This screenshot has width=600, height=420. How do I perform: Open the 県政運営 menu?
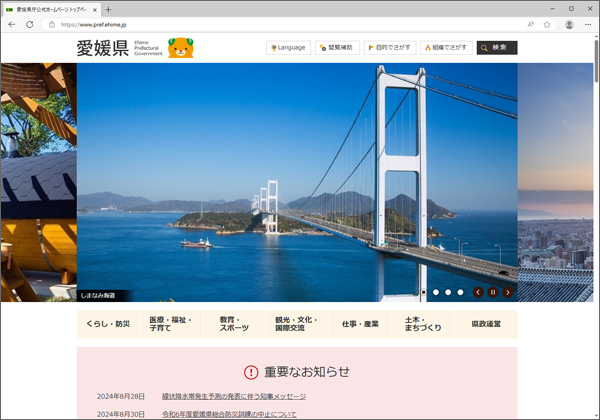(486, 324)
